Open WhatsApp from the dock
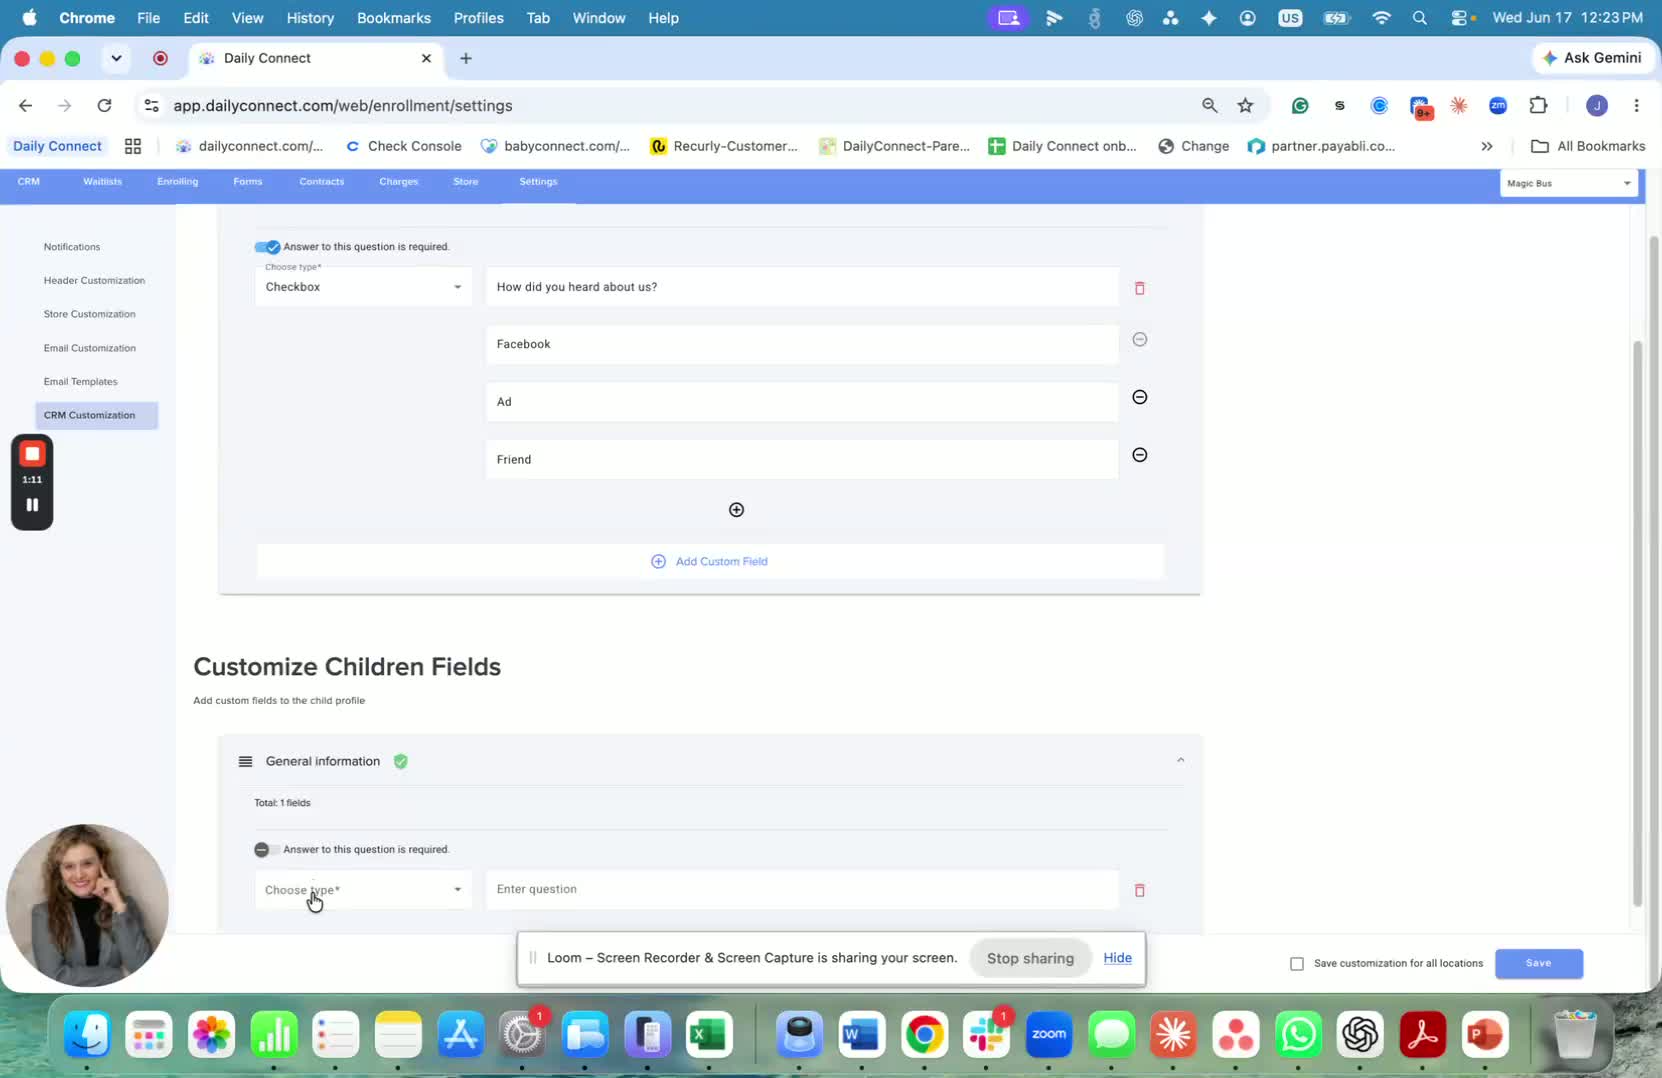This screenshot has height=1078, width=1662. (1298, 1034)
